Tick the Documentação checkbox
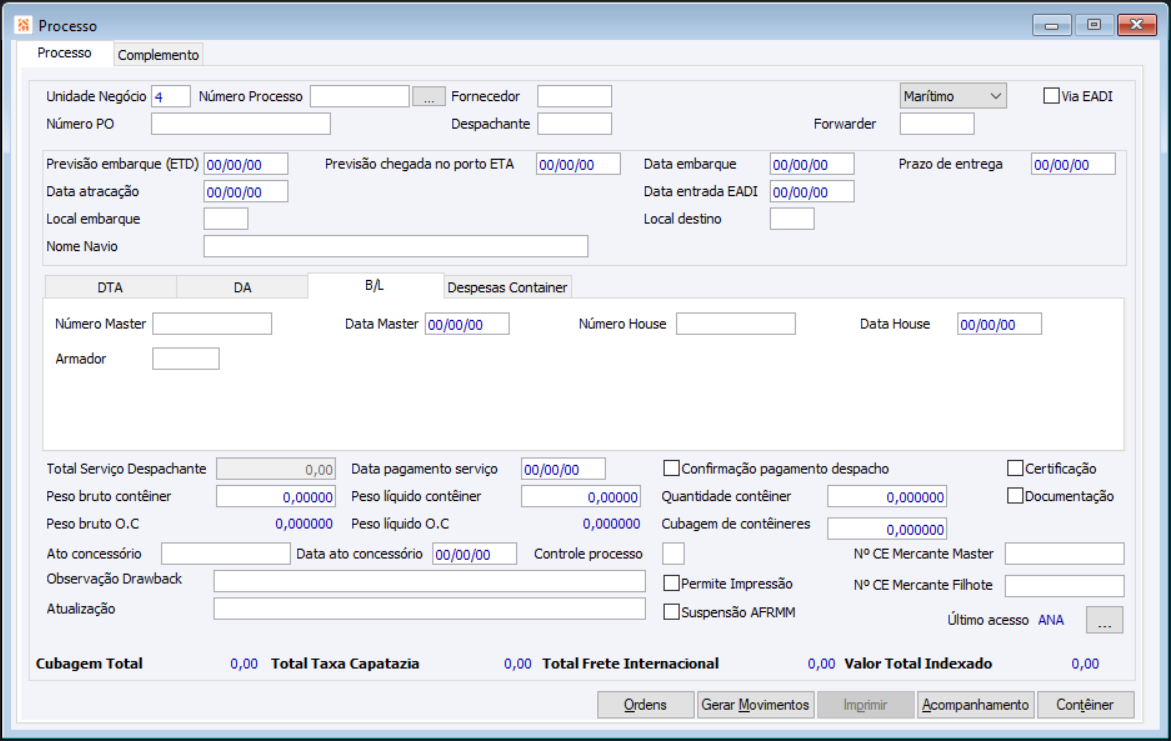 [1016, 496]
